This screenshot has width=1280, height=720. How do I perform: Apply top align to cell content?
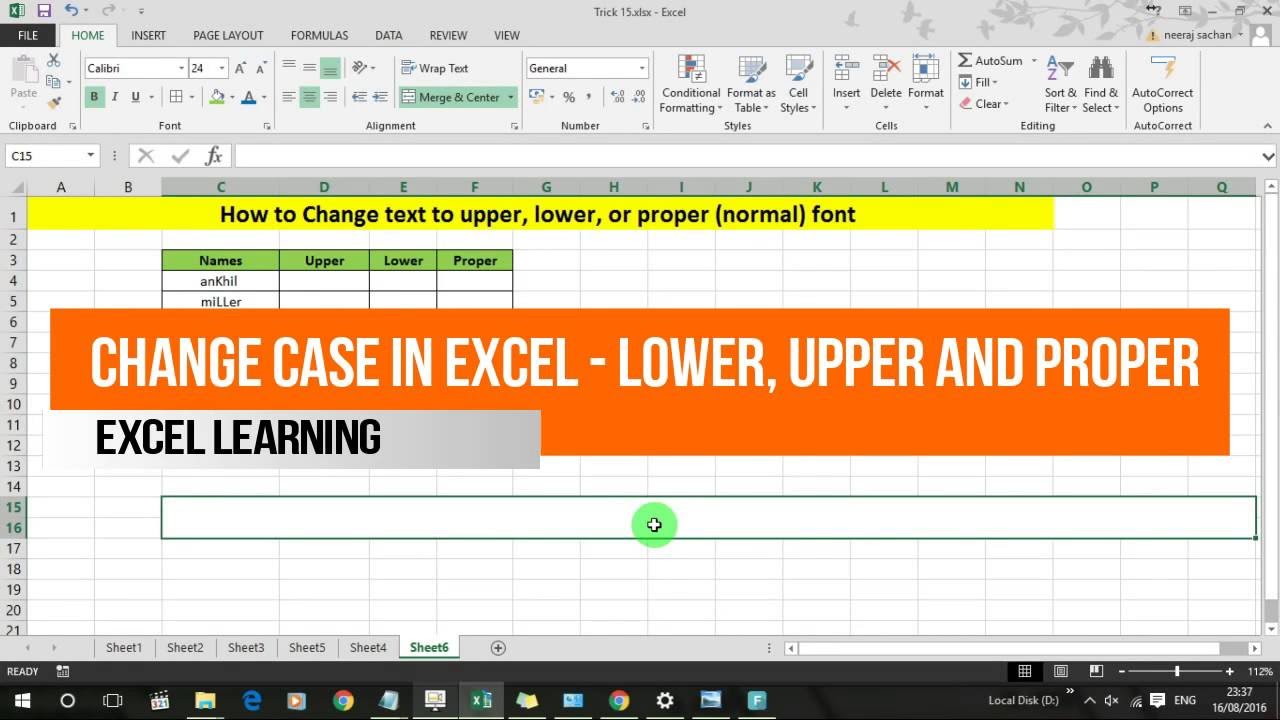(x=289, y=68)
